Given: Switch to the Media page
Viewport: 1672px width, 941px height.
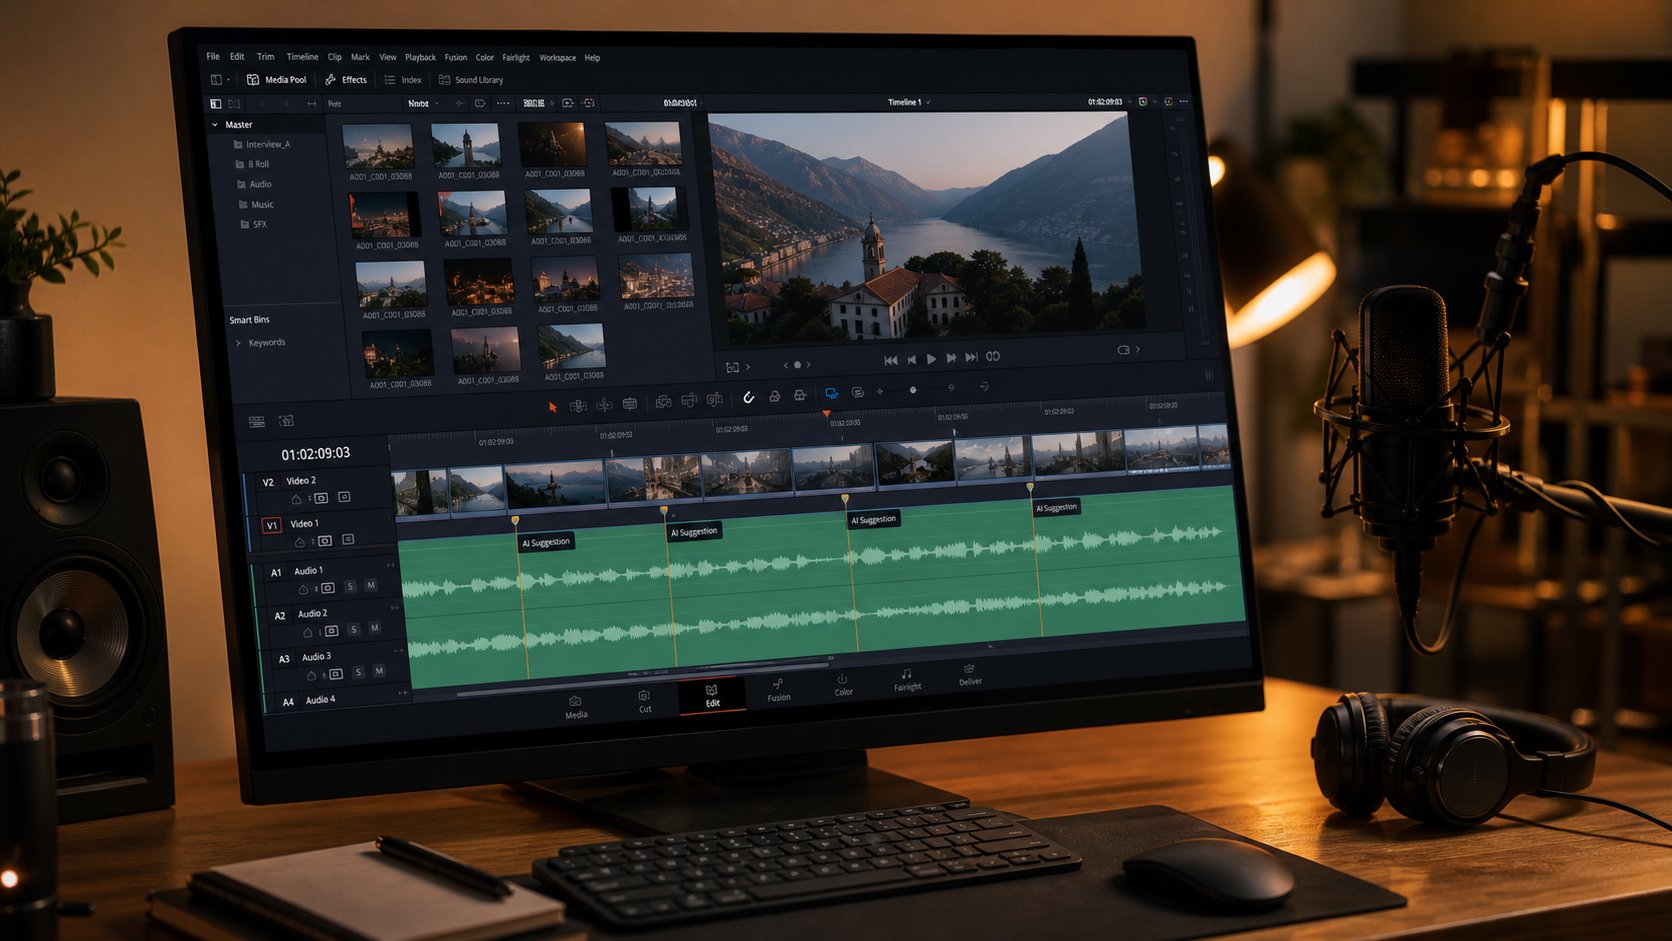Looking at the screenshot, I should click(576, 708).
